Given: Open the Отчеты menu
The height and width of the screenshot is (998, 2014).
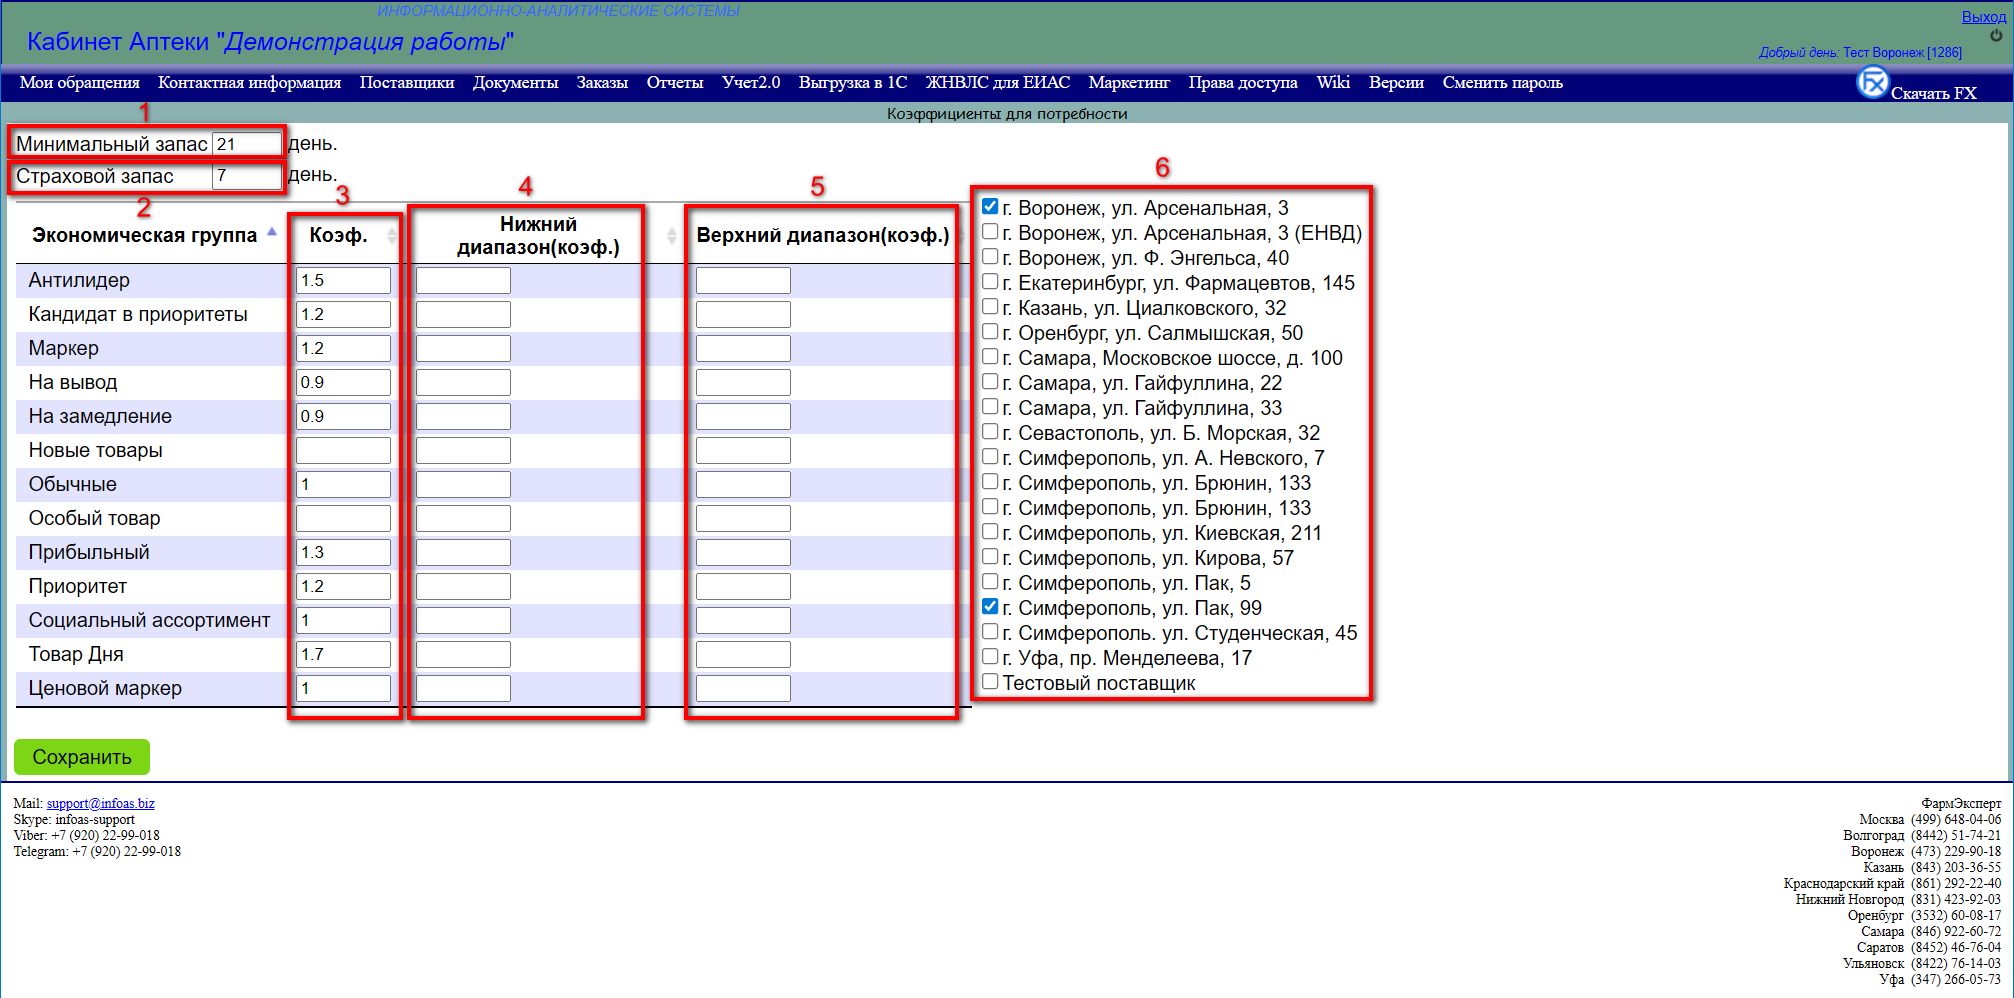Looking at the screenshot, I should [x=674, y=83].
